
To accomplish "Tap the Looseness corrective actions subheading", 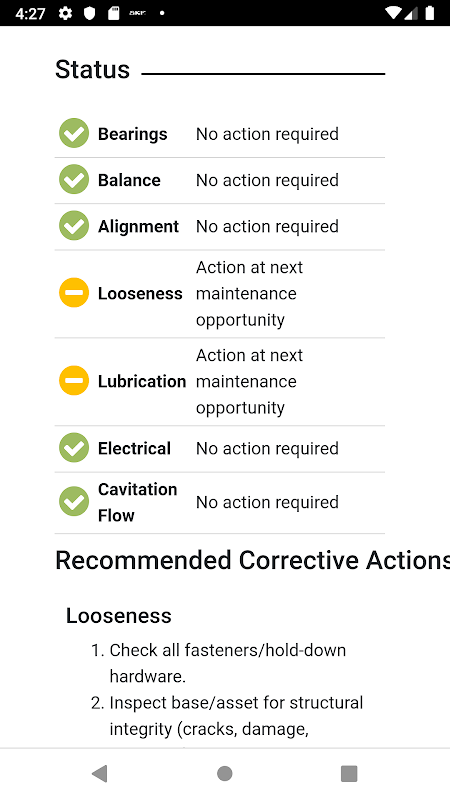I will tap(119, 616).
